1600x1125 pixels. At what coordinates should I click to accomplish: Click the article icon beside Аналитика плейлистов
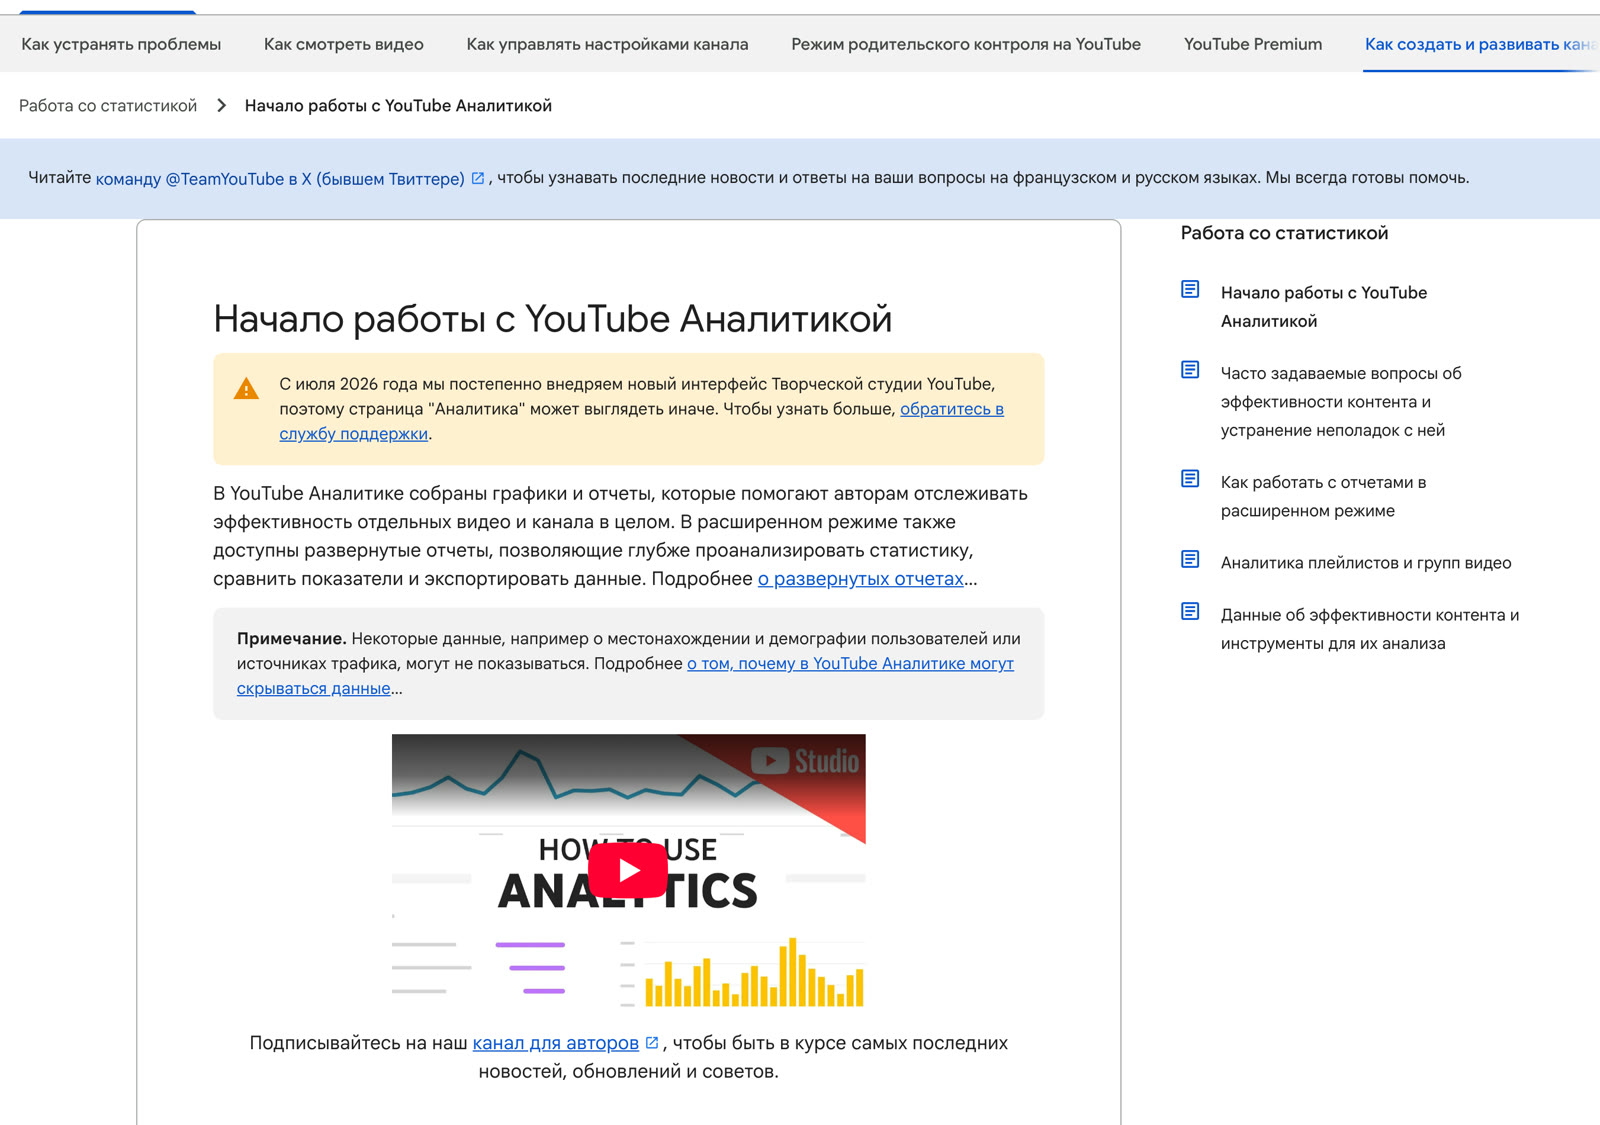1190,559
